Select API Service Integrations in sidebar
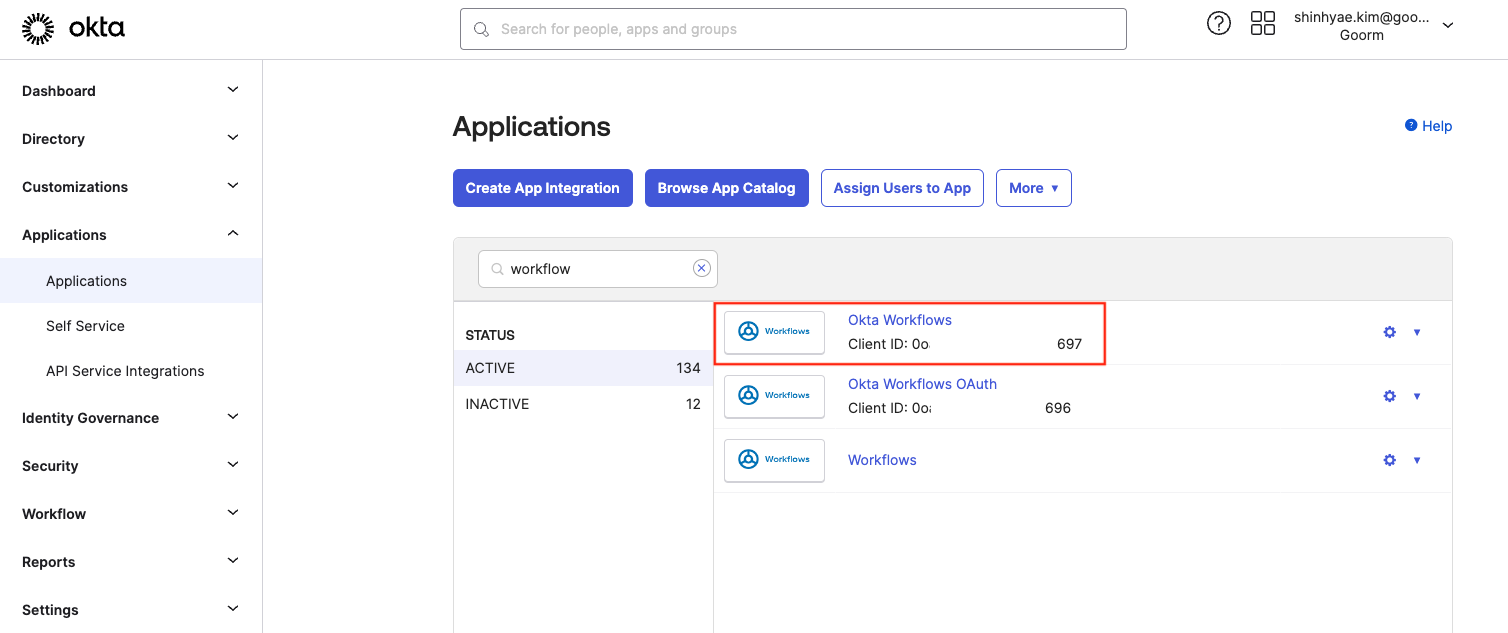 [125, 371]
